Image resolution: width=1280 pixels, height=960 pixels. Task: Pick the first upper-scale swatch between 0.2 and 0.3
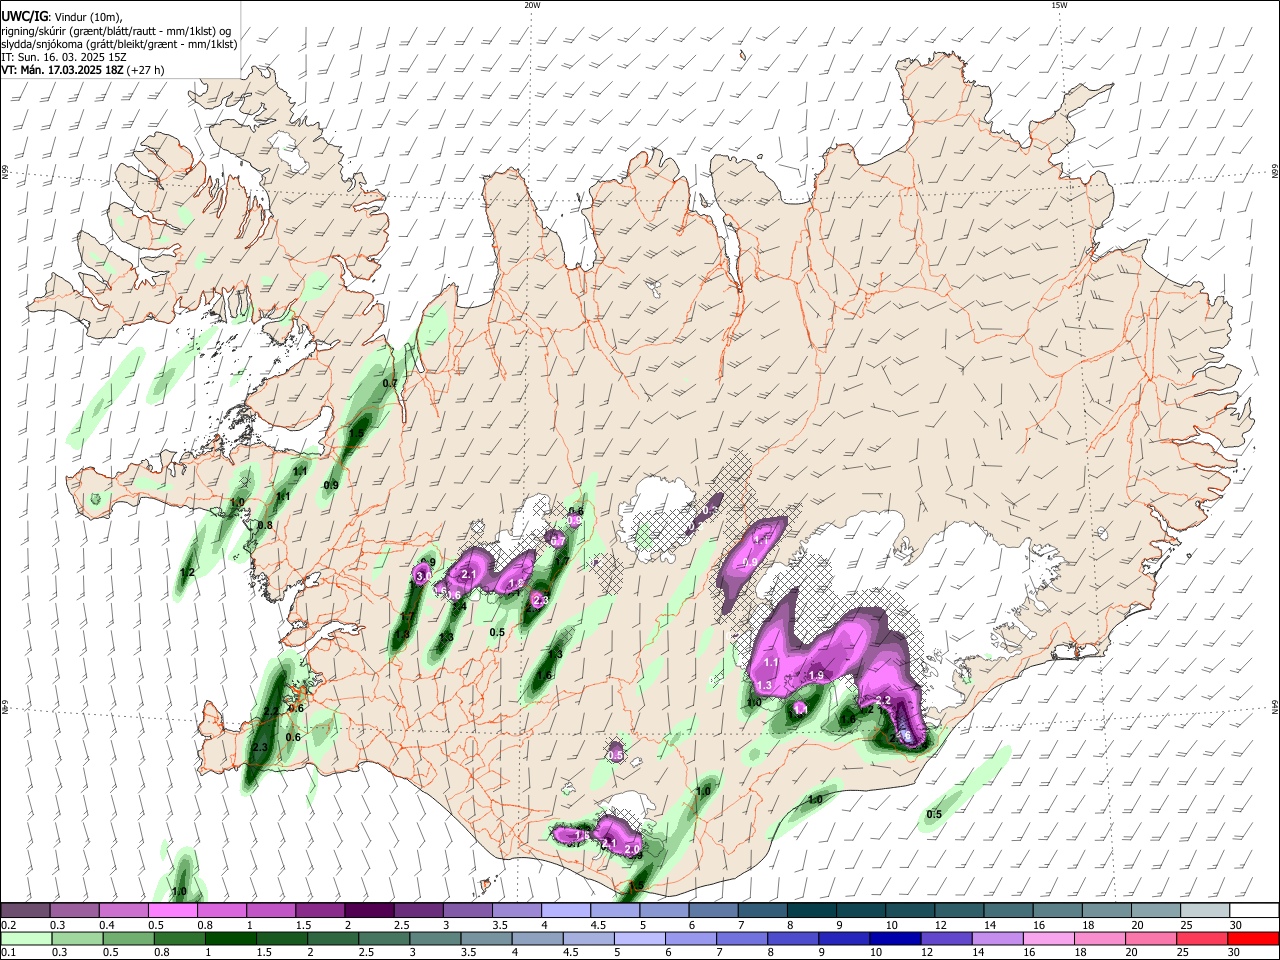pos(25,910)
